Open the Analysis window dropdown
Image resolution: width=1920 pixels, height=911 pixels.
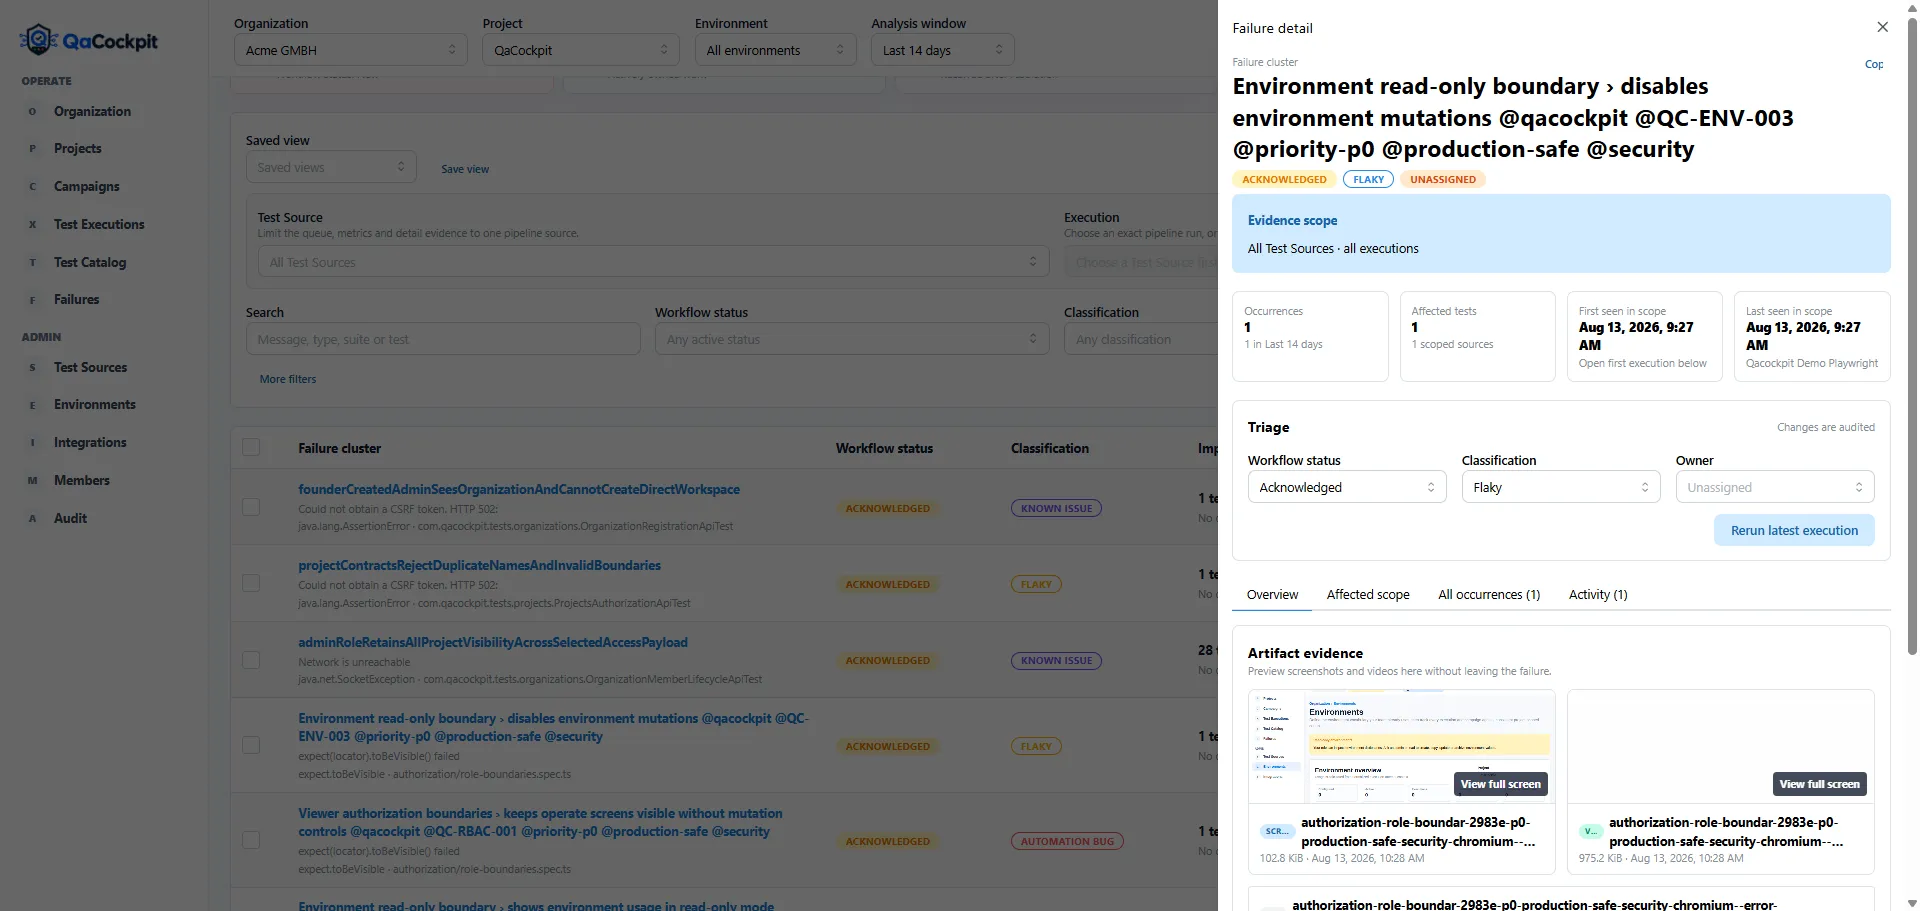(x=942, y=50)
